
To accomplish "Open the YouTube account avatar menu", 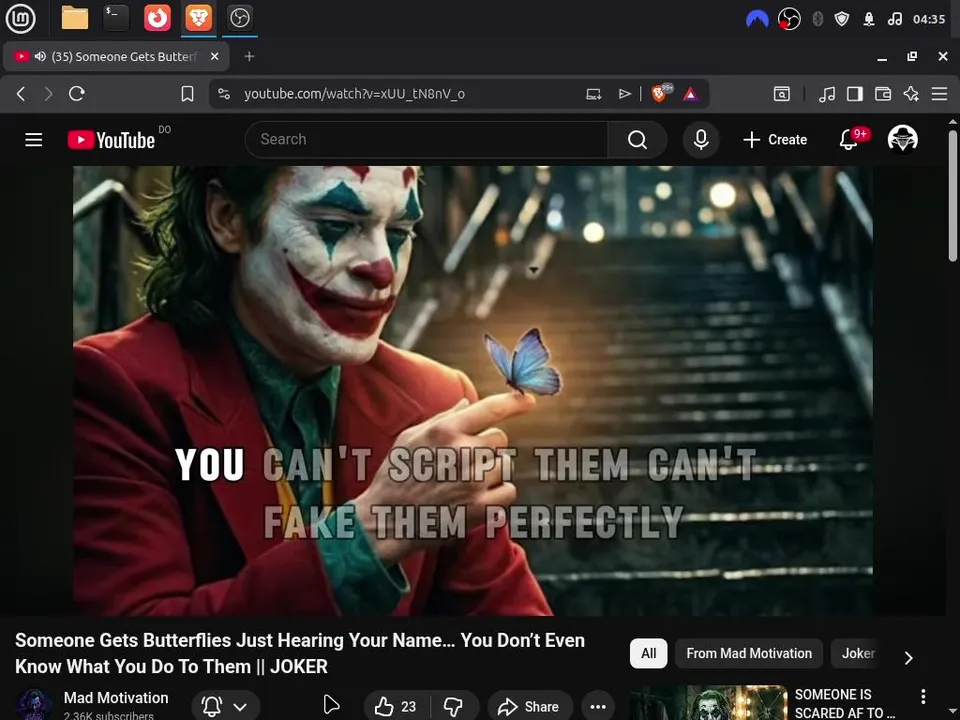I will [902, 139].
